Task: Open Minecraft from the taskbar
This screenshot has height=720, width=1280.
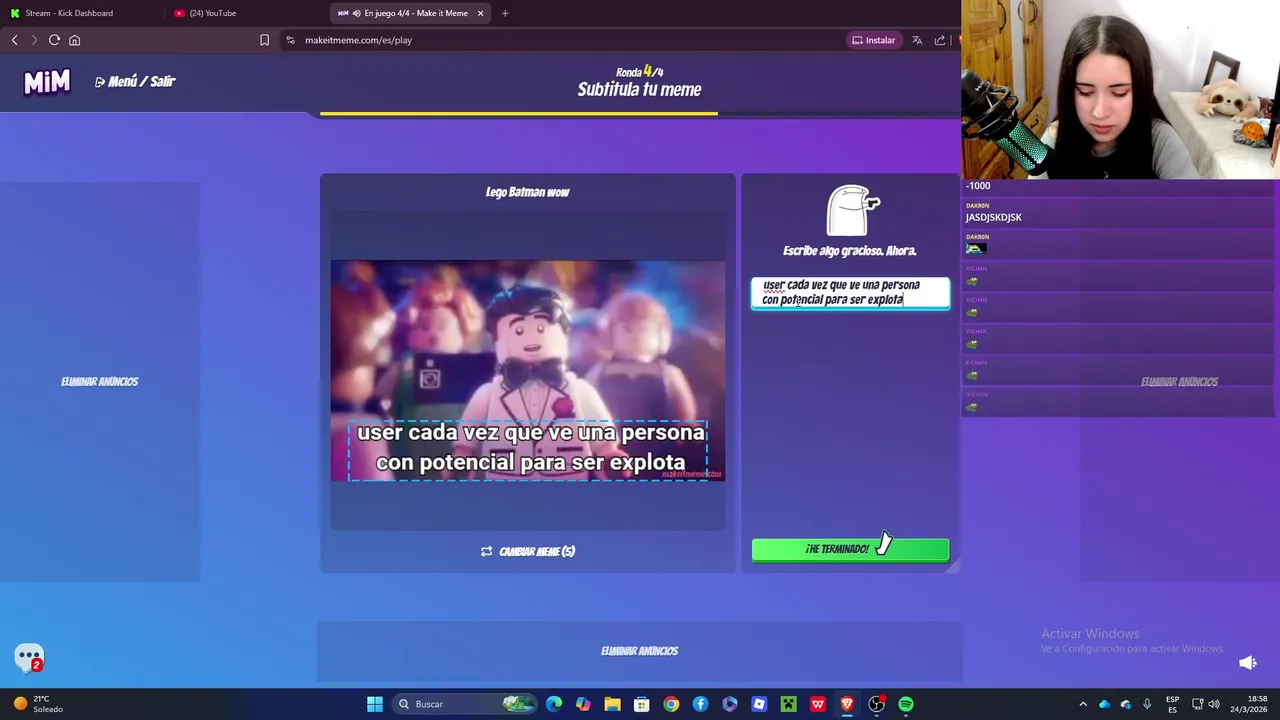Action: (788, 704)
